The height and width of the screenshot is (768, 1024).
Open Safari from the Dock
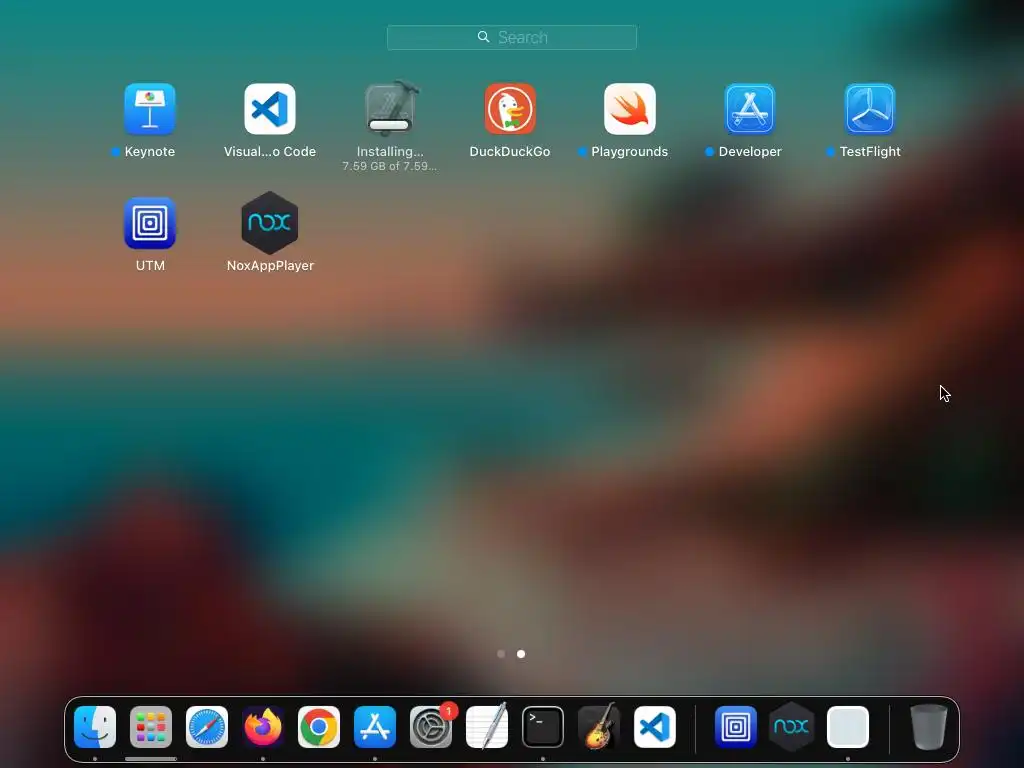coord(207,727)
